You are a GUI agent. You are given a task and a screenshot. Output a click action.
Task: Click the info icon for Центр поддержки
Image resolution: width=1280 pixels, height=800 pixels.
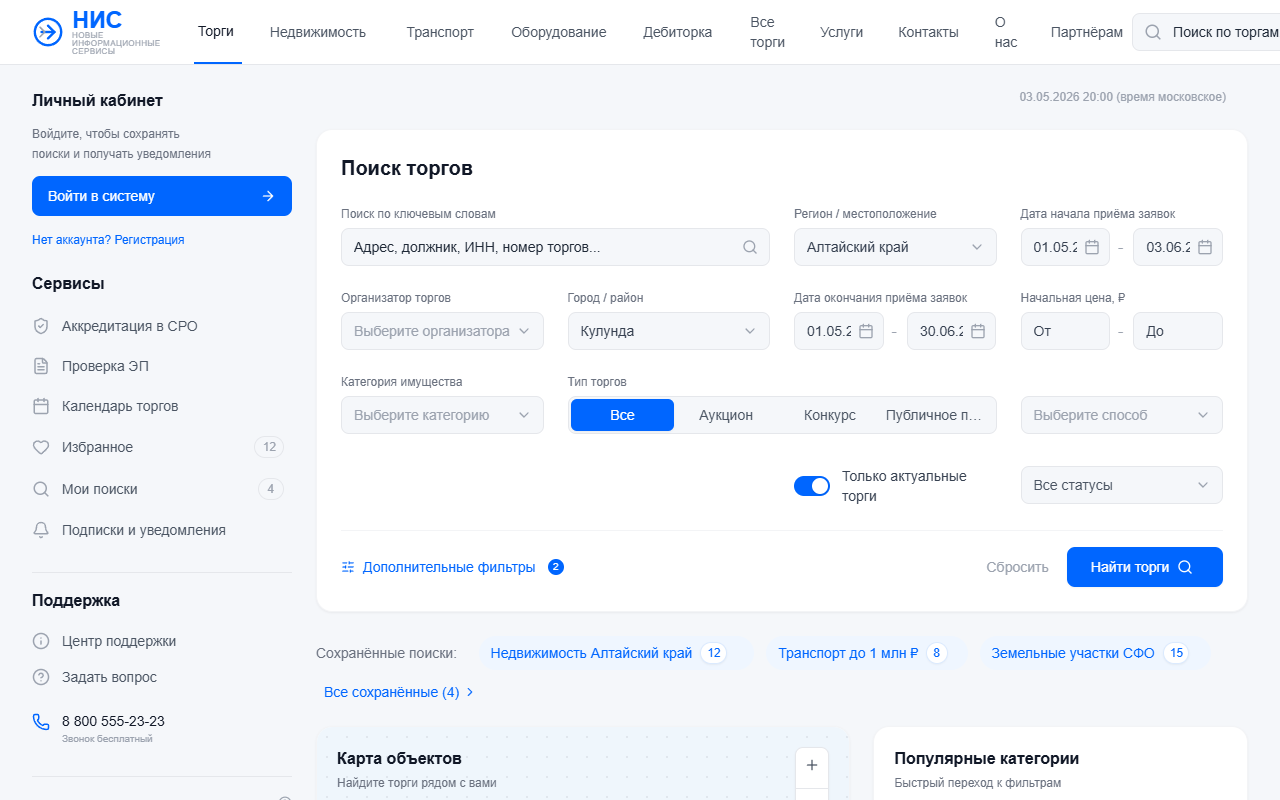coord(41,641)
